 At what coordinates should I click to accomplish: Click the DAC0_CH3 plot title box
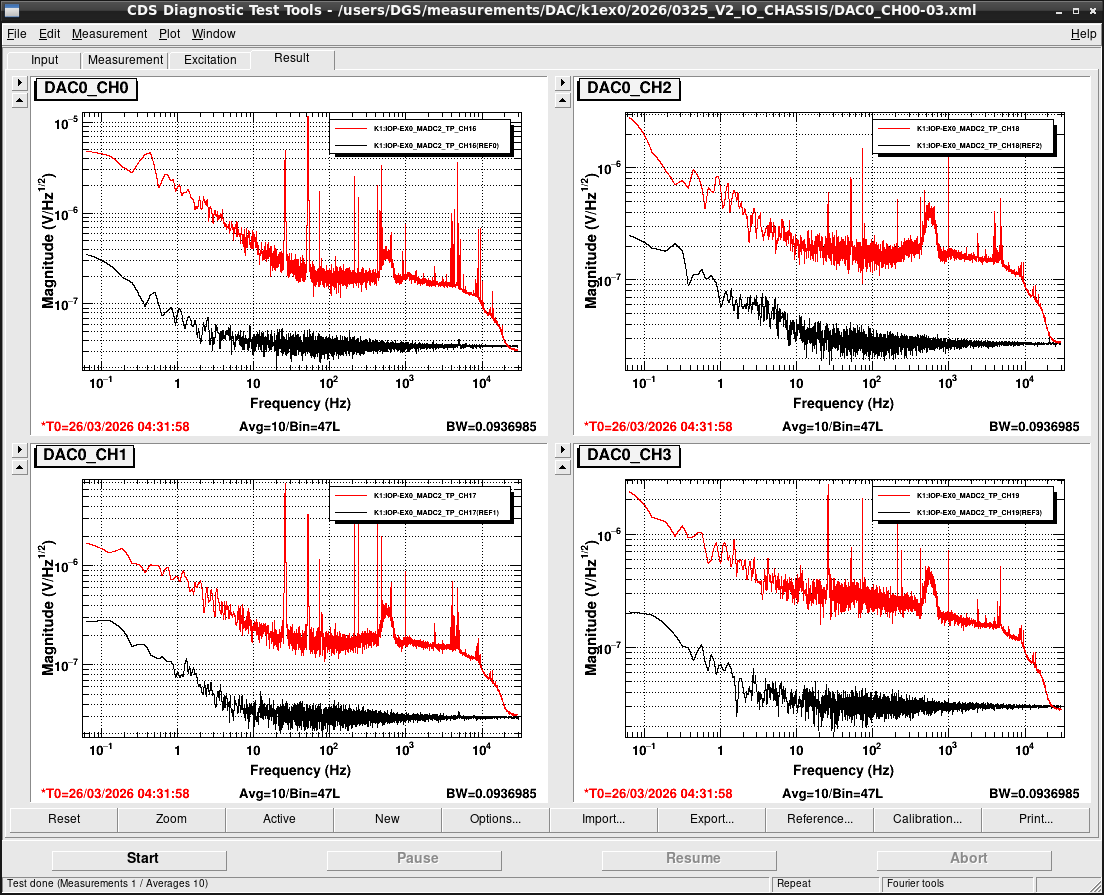pos(629,456)
